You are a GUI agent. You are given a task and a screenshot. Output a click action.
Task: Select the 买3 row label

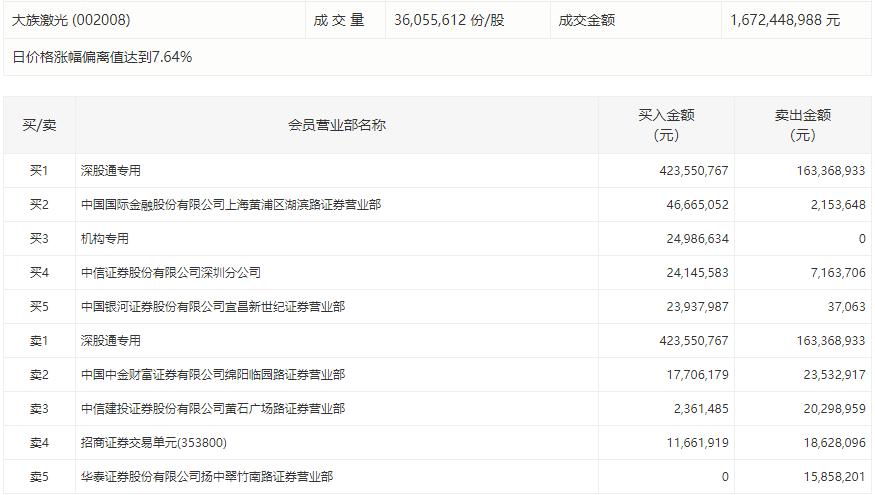pyautogui.click(x=39, y=239)
